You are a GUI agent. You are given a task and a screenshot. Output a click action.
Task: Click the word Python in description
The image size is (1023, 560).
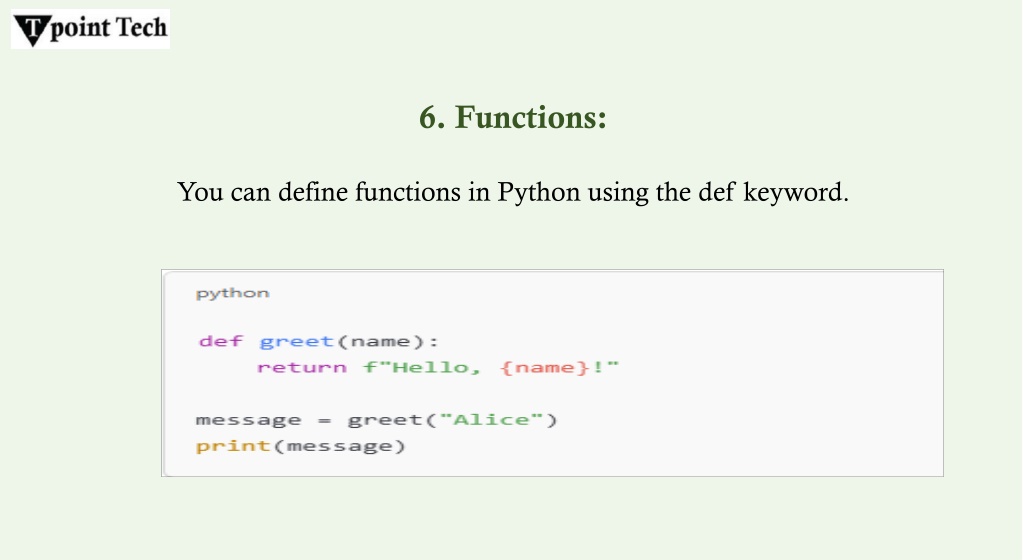[538, 193]
